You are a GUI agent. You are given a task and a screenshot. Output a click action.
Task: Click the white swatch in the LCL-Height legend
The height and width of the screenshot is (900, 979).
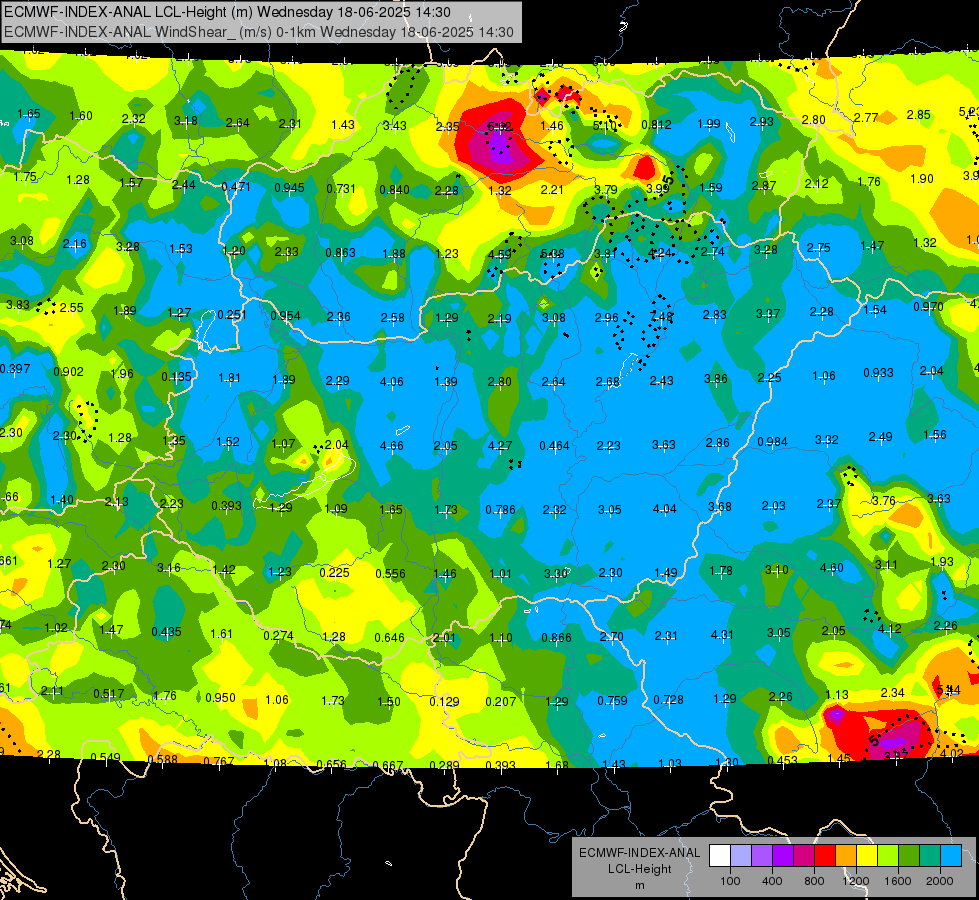[720, 856]
